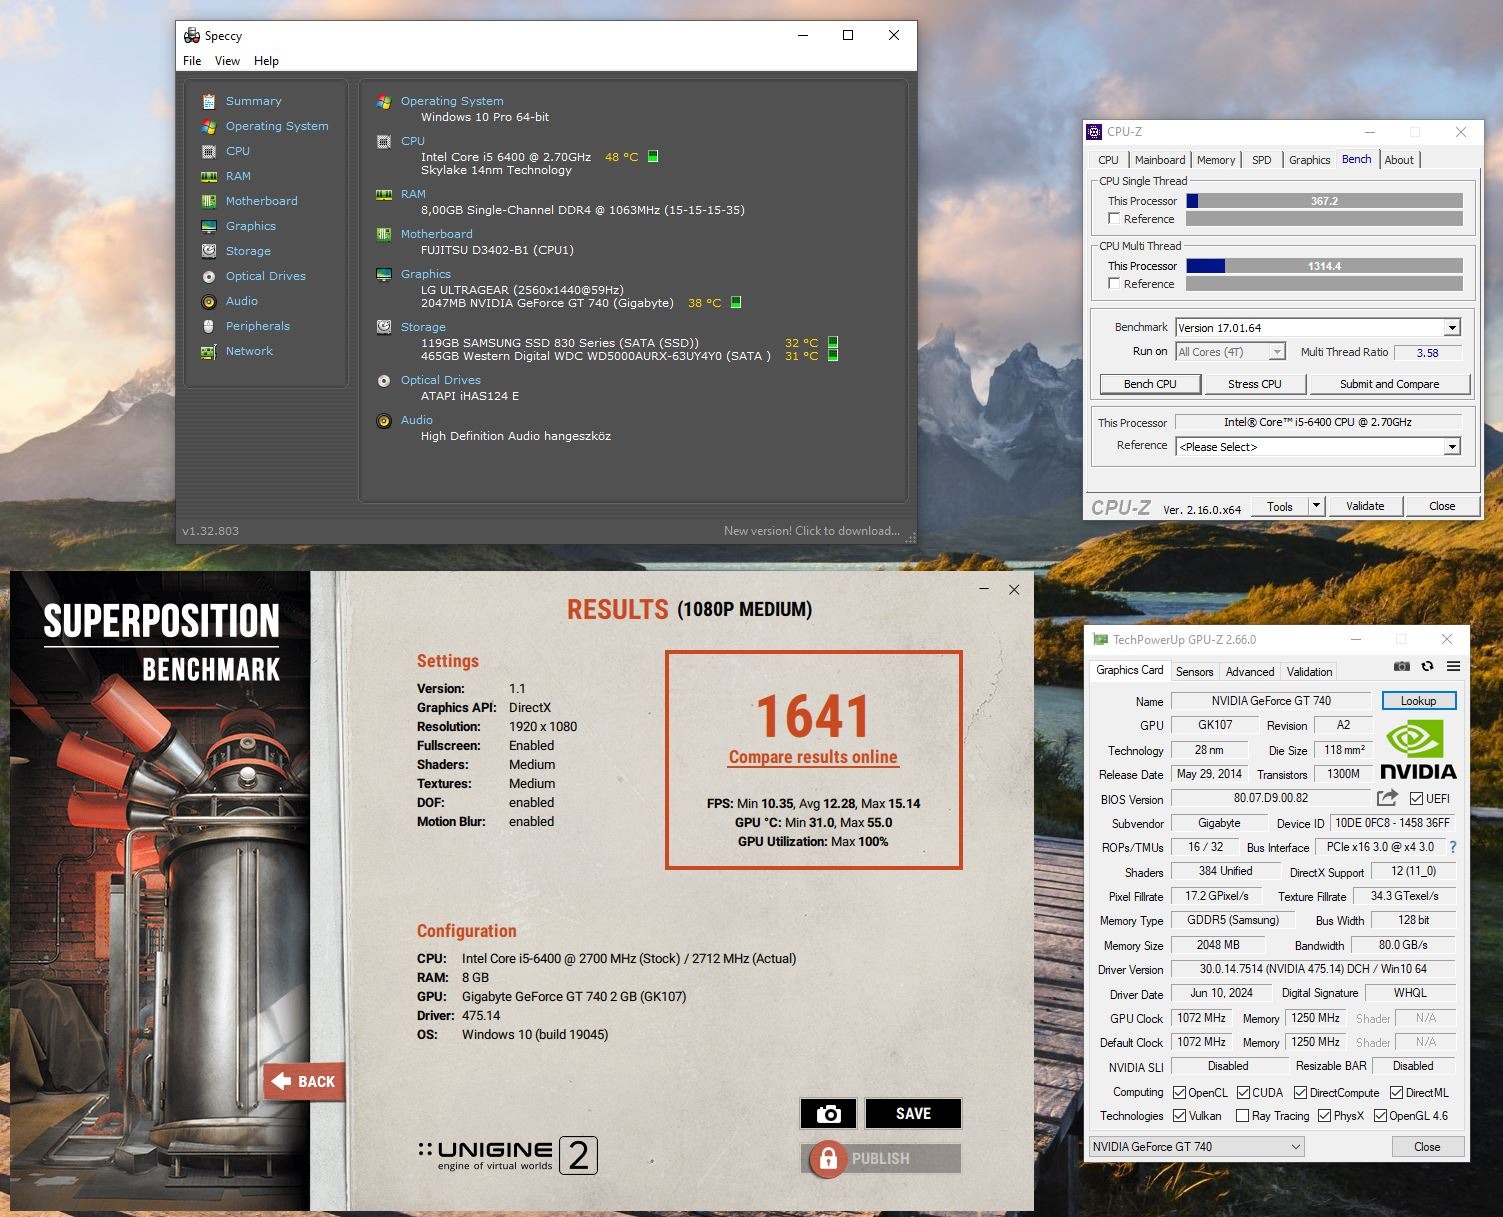1503x1217 pixels.
Task: Open the Help menu in Speccy
Action: click(x=266, y=61)
